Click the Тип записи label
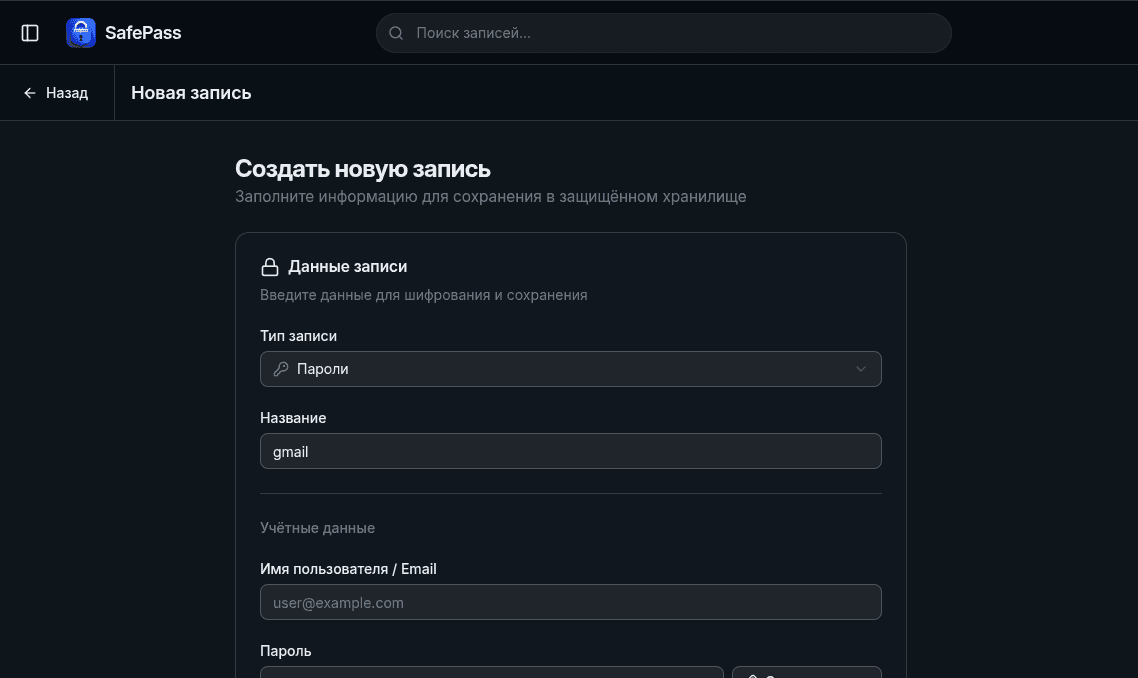The height and width of the screenshot is (678, 1138). pos(298,336)
